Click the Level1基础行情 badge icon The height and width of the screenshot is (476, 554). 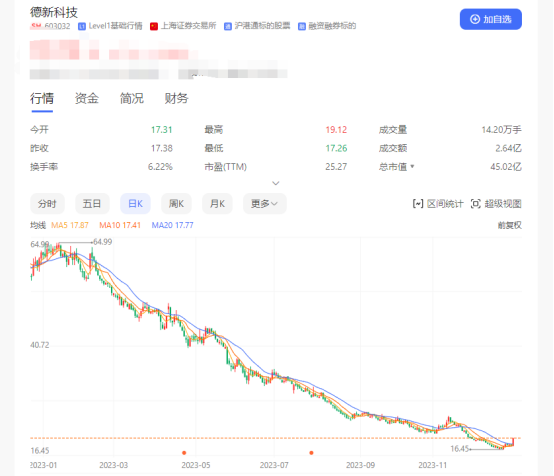pos(82,27)
